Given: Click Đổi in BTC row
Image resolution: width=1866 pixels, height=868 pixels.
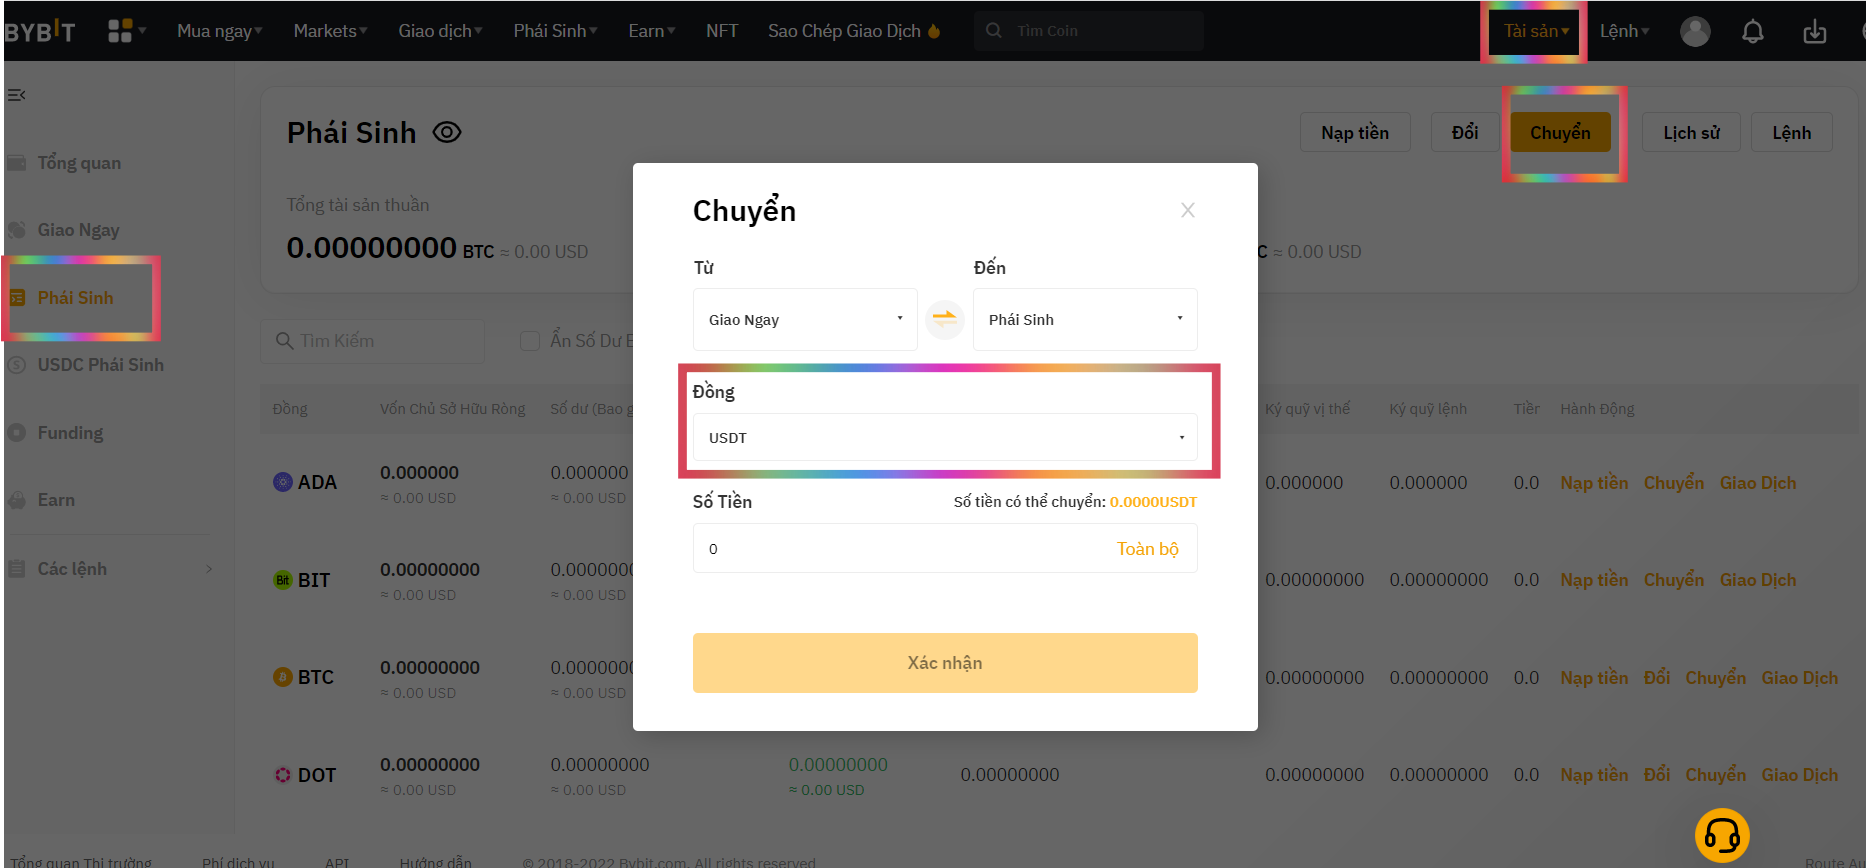Looking at the screenshot, I should point(1657,678).
